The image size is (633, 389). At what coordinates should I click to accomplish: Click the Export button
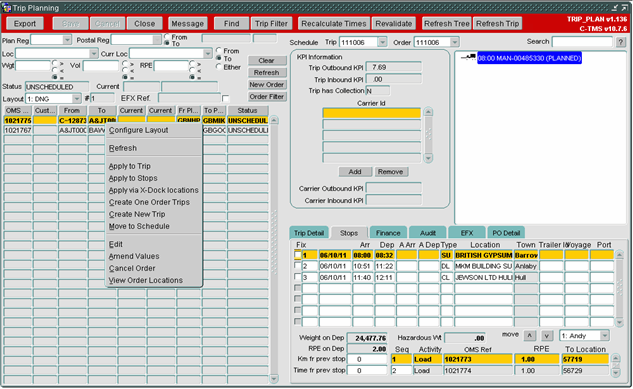click(25, 24)
